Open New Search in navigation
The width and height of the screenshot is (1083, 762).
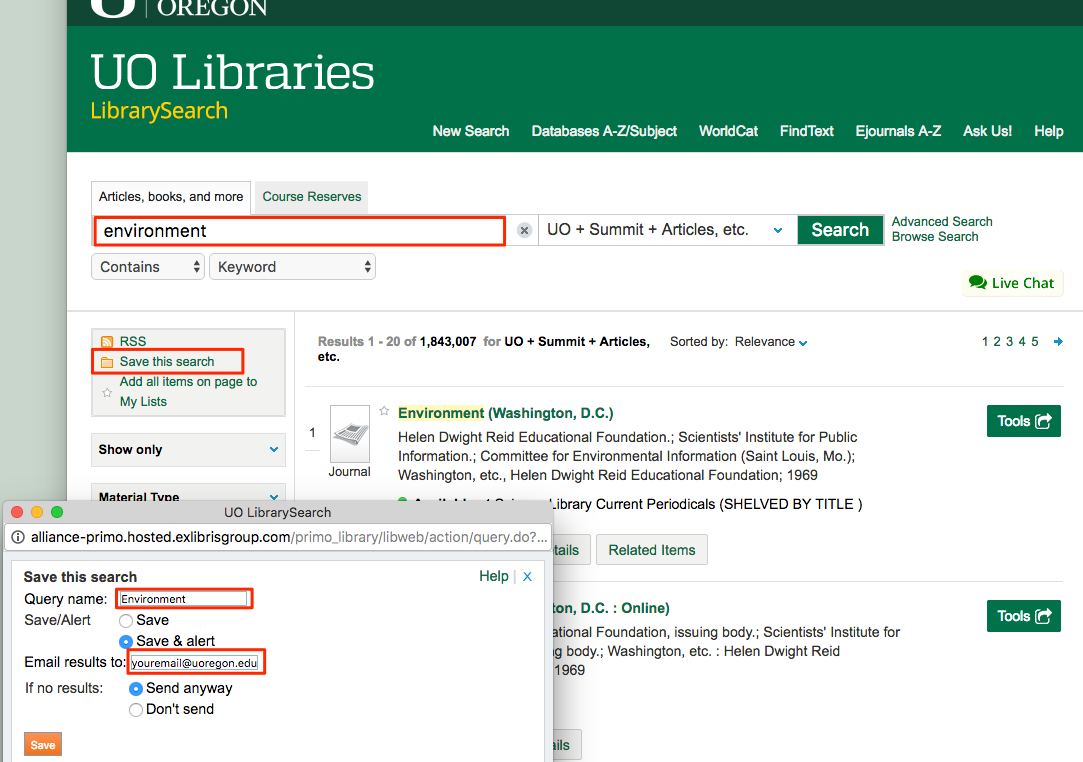[471, 131]
